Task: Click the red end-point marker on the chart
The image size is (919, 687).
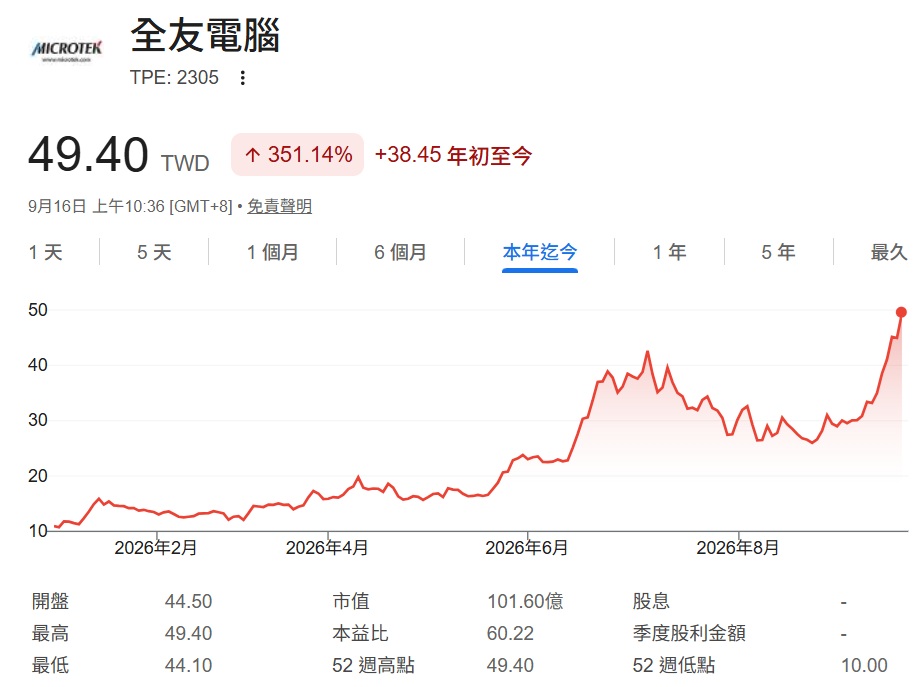Action: 901,312
